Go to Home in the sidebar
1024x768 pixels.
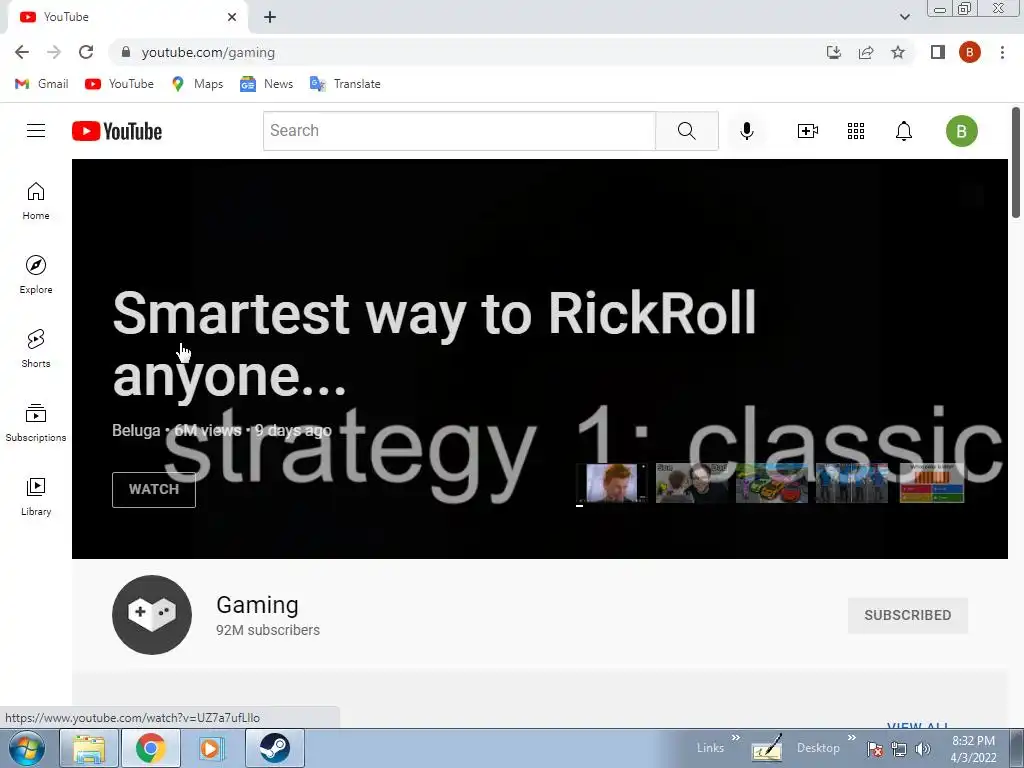(x=36, y=201)
